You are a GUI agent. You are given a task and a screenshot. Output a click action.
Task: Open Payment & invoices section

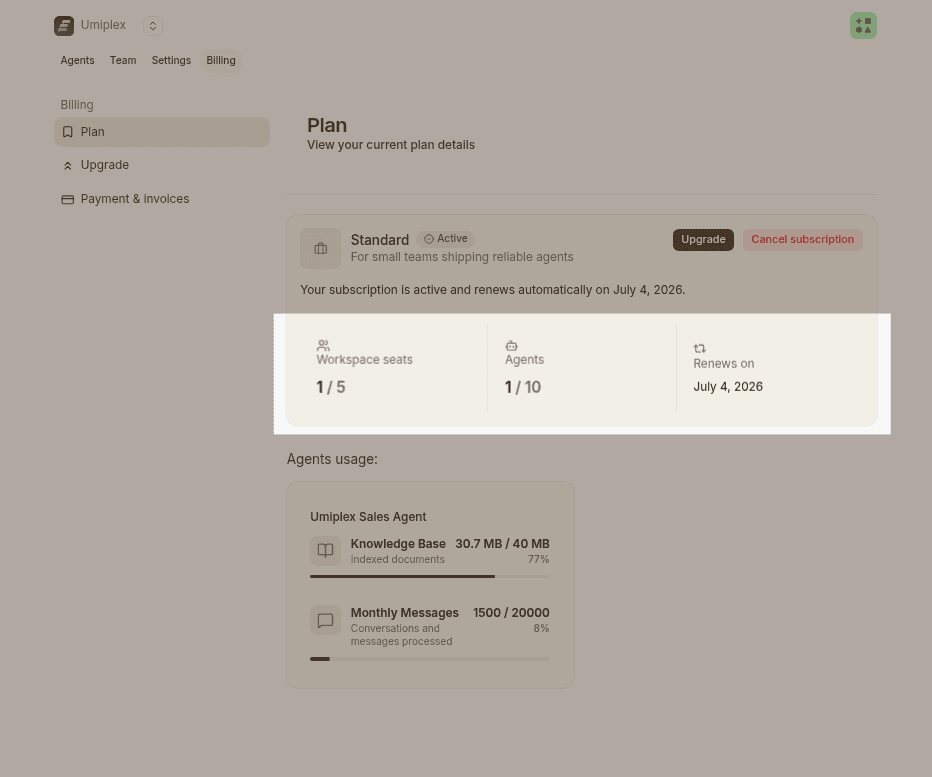[x=162, y=199]
